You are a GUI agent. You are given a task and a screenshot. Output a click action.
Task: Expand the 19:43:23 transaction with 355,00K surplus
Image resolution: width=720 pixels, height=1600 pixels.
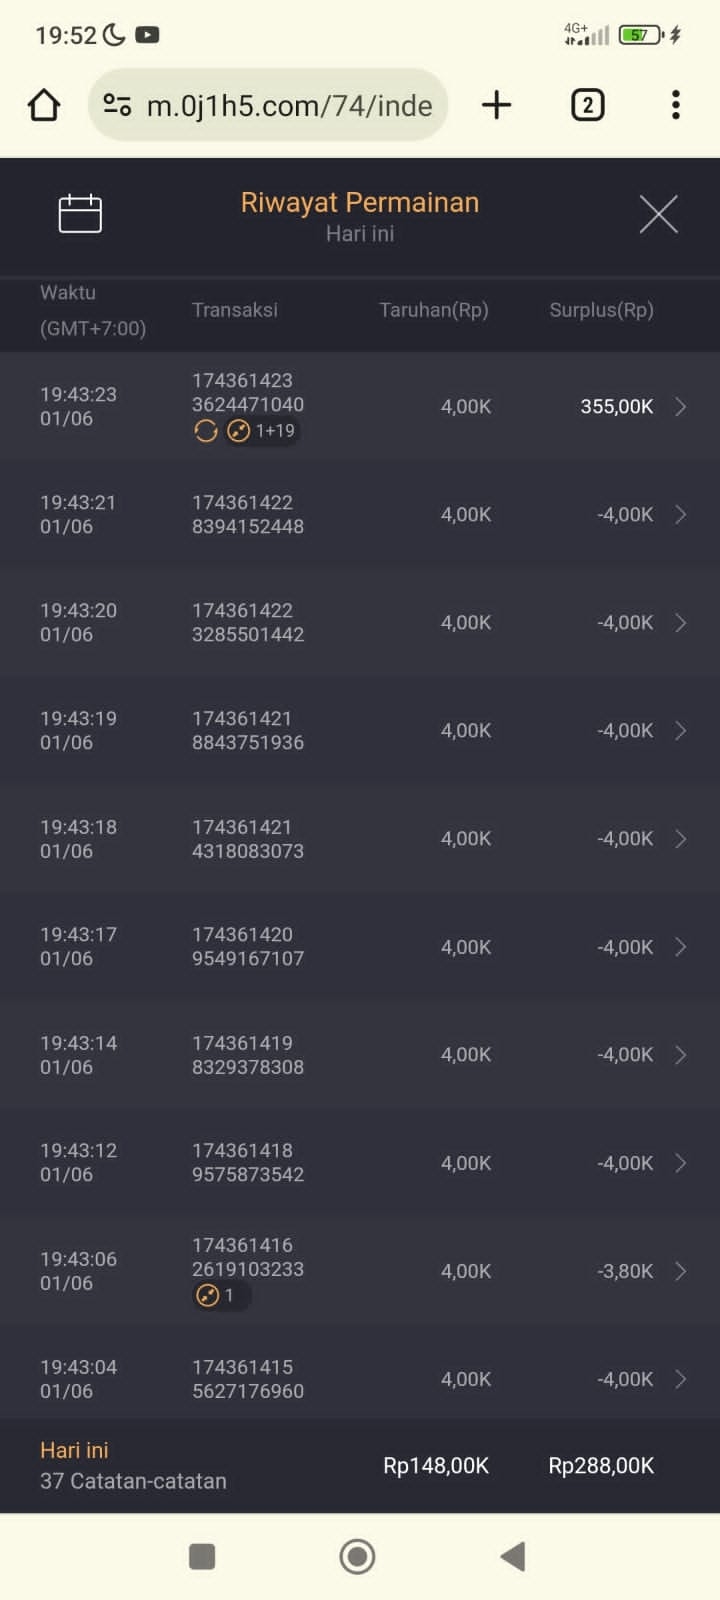pyautogui.click(x=680, y=406)
